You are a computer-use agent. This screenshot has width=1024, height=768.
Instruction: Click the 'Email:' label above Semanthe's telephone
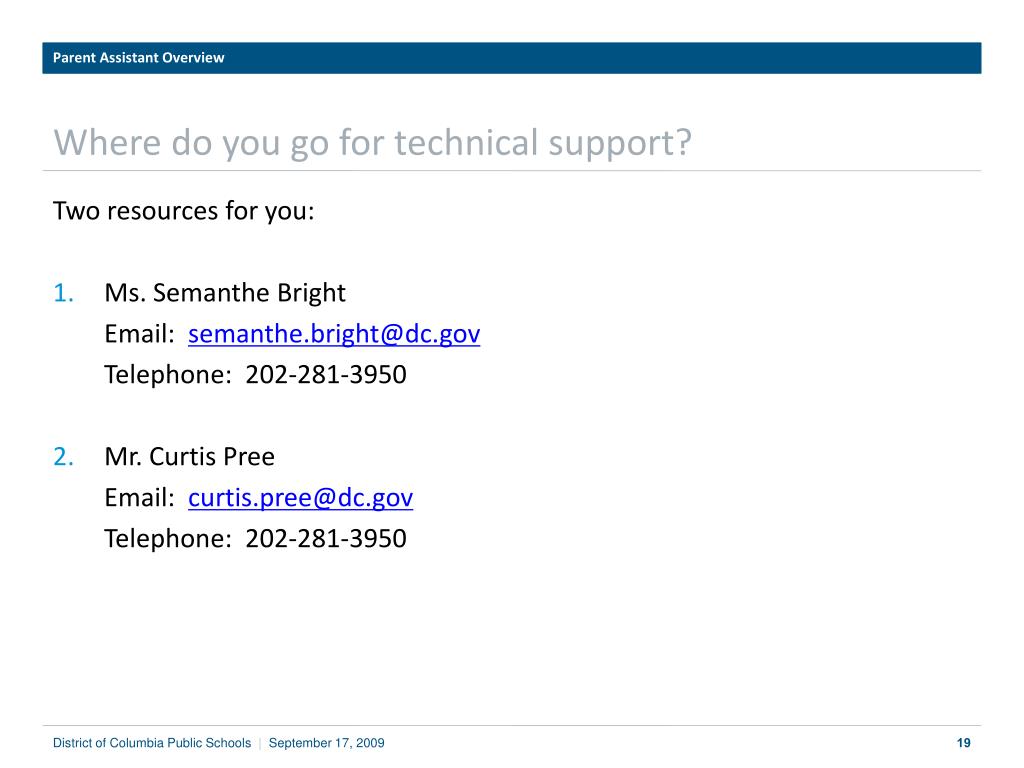(x=140, y=334)
